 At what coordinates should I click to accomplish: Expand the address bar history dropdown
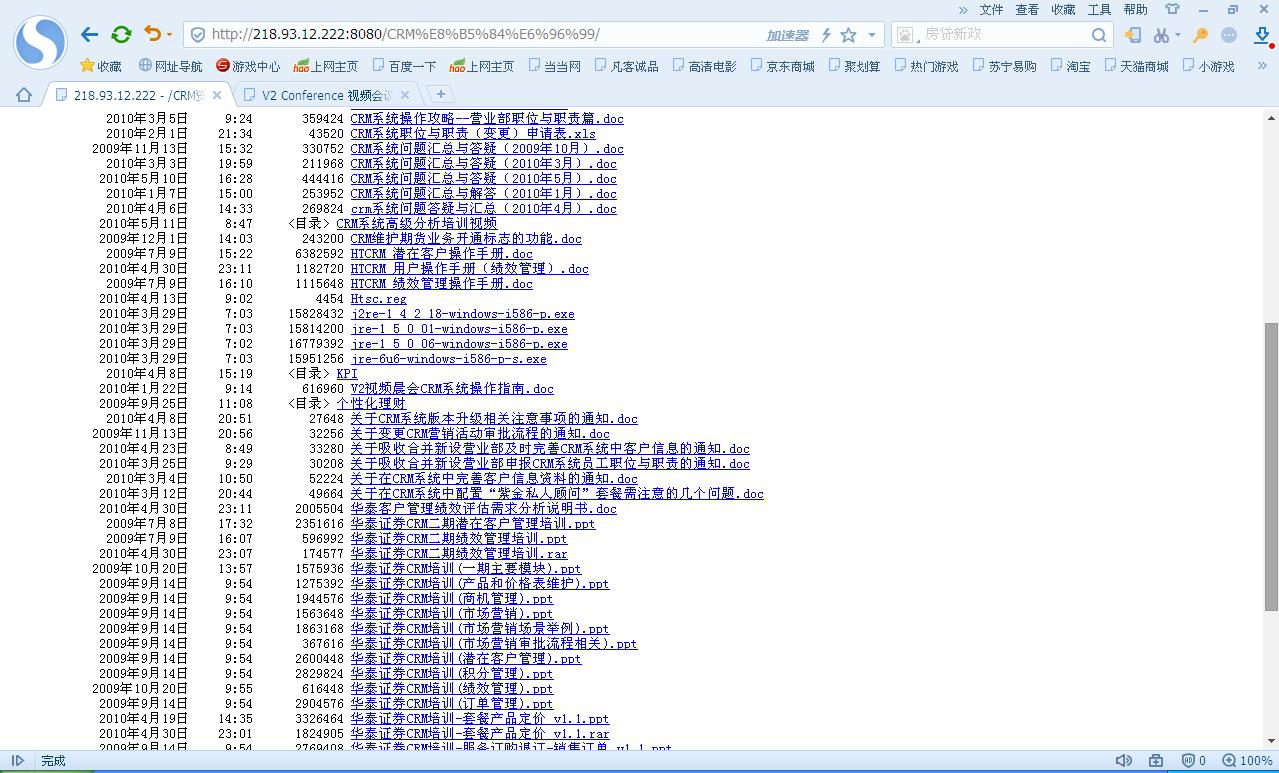(872, 35)
